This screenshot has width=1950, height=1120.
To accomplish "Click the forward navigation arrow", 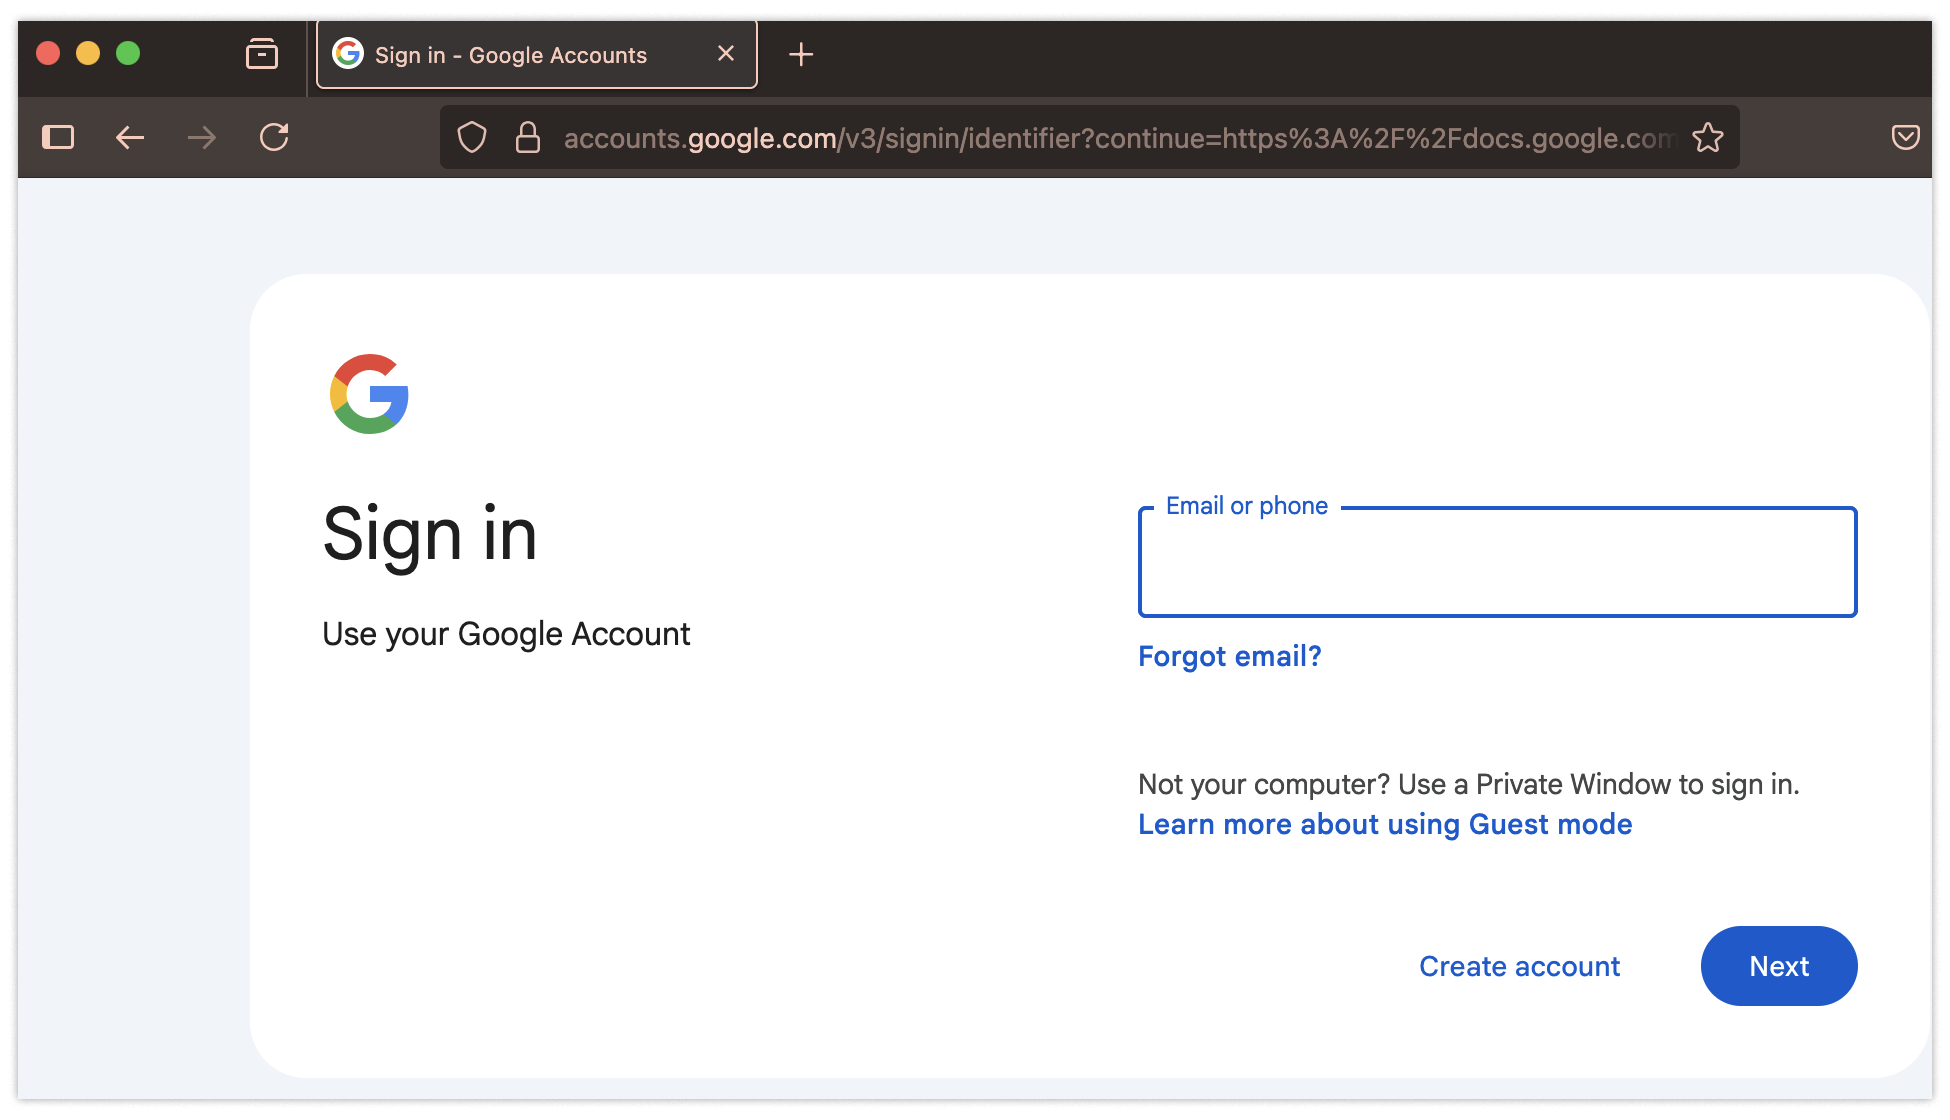I will pos(202,137).
